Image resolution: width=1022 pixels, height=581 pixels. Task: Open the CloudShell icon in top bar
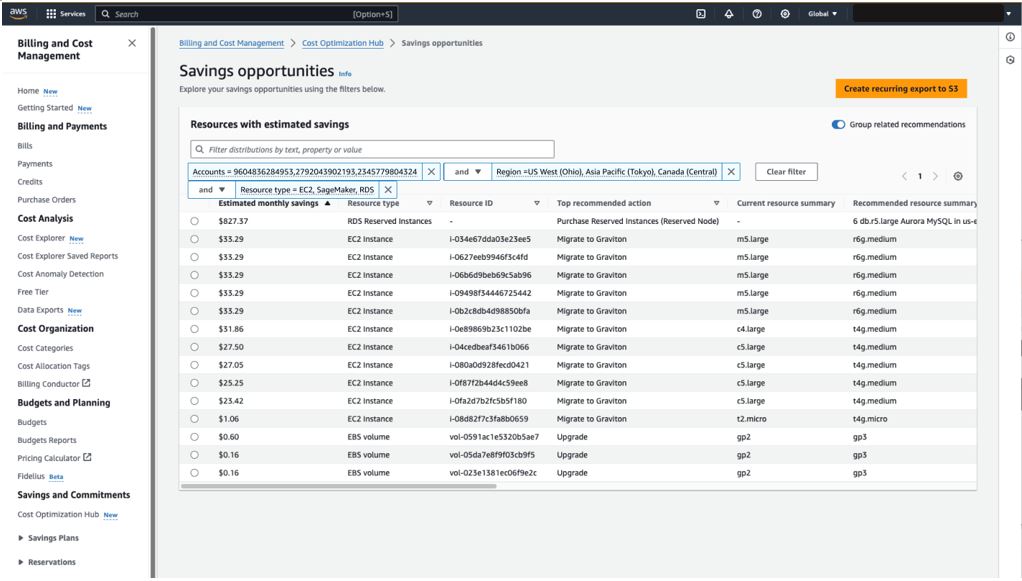[x=701, y=14]
